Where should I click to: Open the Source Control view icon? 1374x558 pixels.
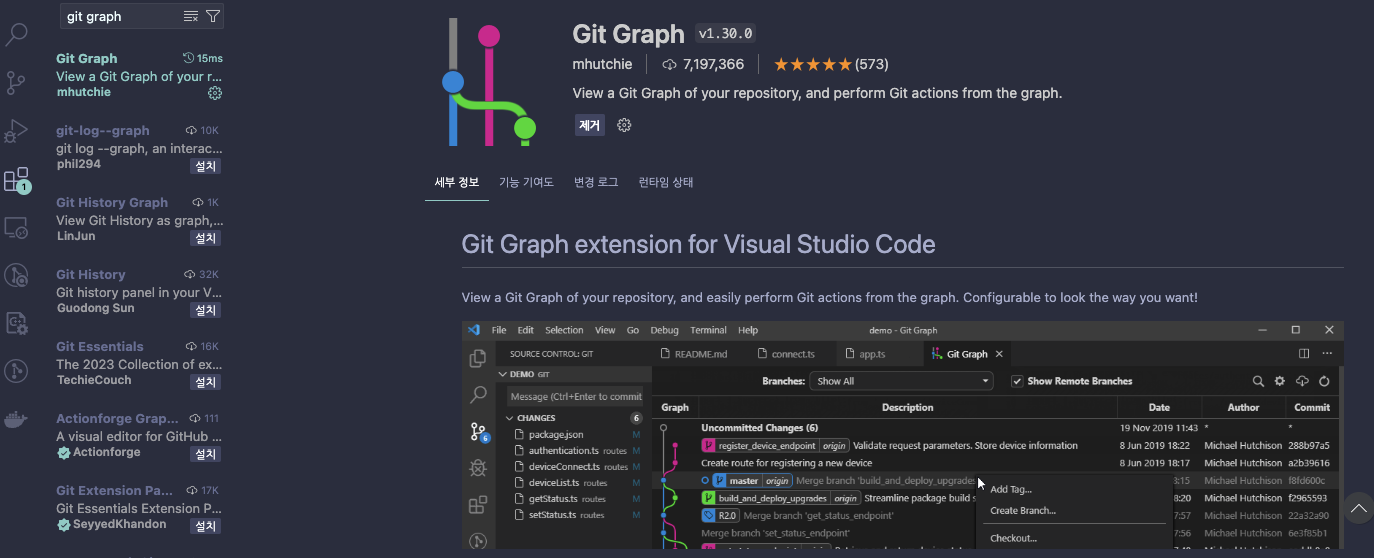[17, 82]
